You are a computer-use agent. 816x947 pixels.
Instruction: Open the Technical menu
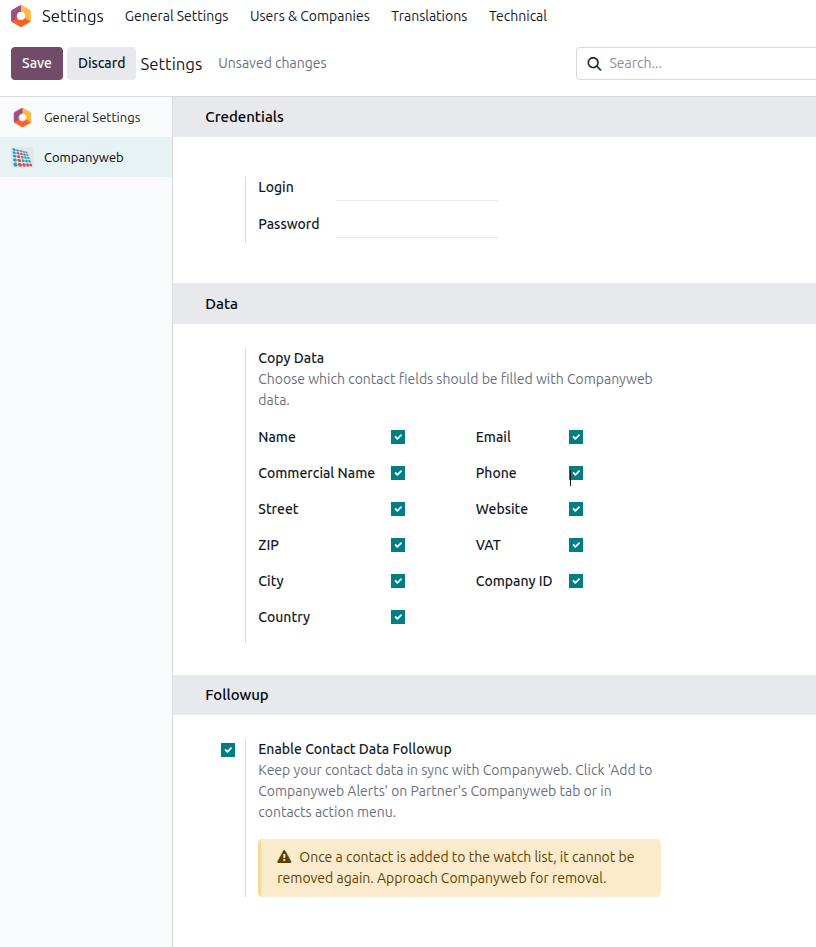[x=518, y=16]
